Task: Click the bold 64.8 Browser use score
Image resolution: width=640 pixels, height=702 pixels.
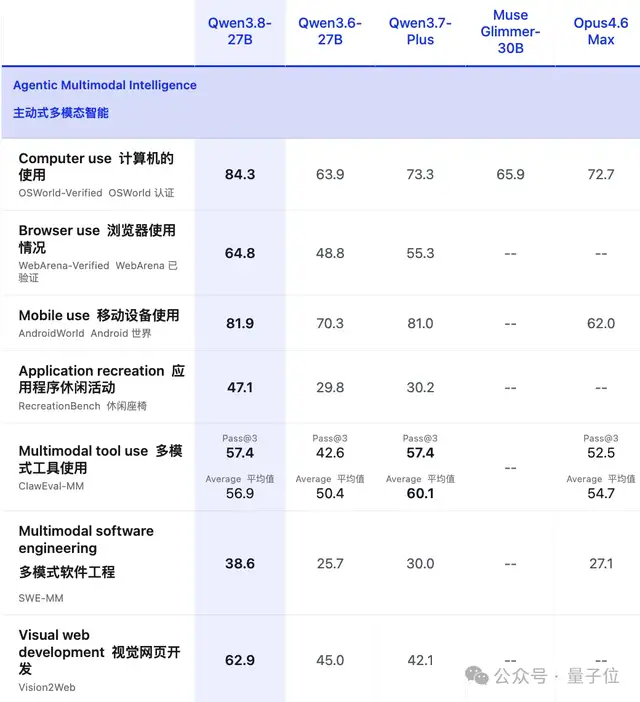Action: coord(240,253)
